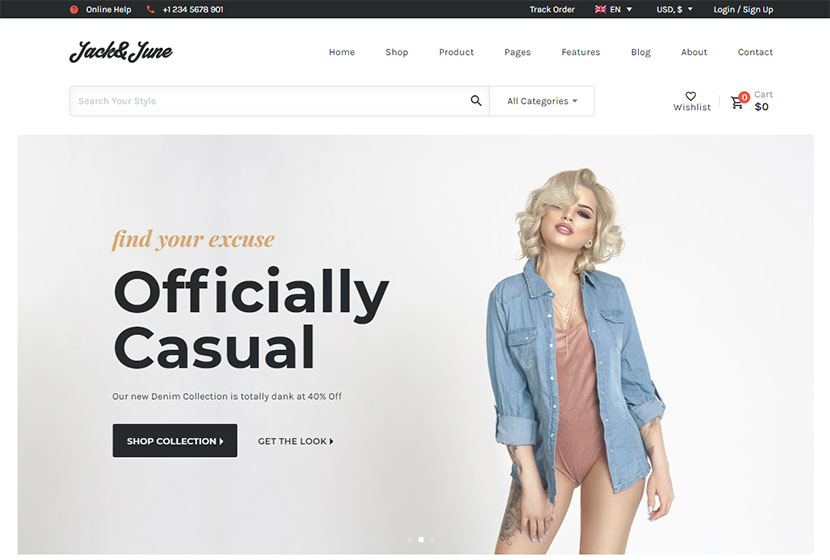Click the cart item count badge
830x560 pixels.
744,97
